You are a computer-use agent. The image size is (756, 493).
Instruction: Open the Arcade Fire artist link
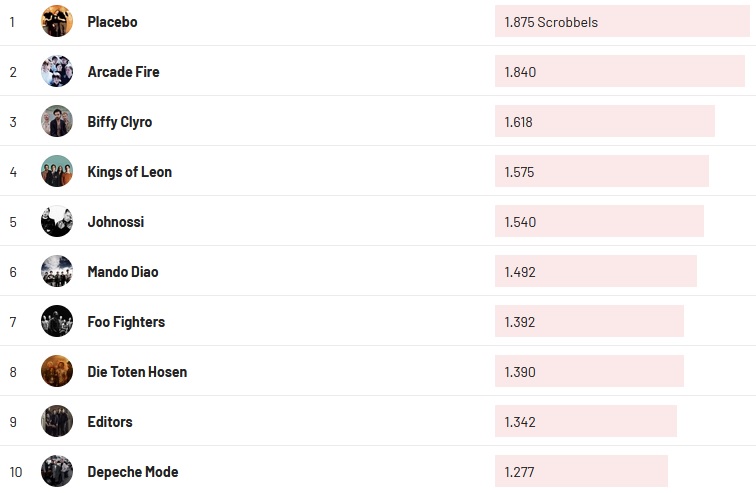(x=123, y=72)
